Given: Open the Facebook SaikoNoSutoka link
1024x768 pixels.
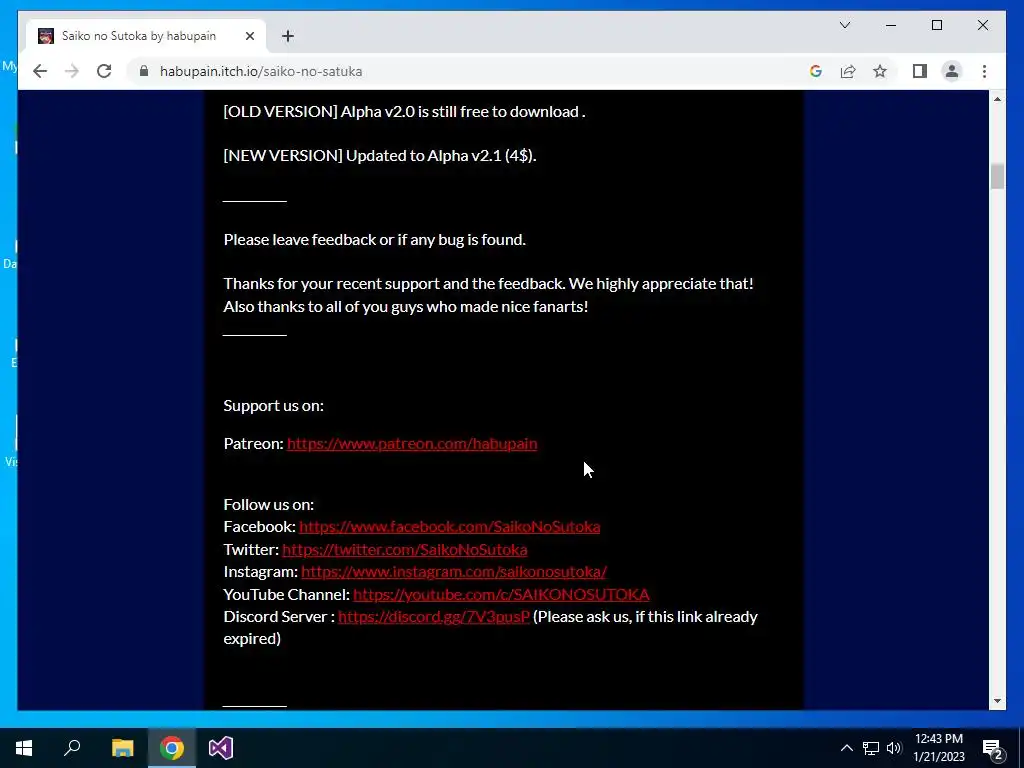Looking at the screenshot, I should click(449, 526).
